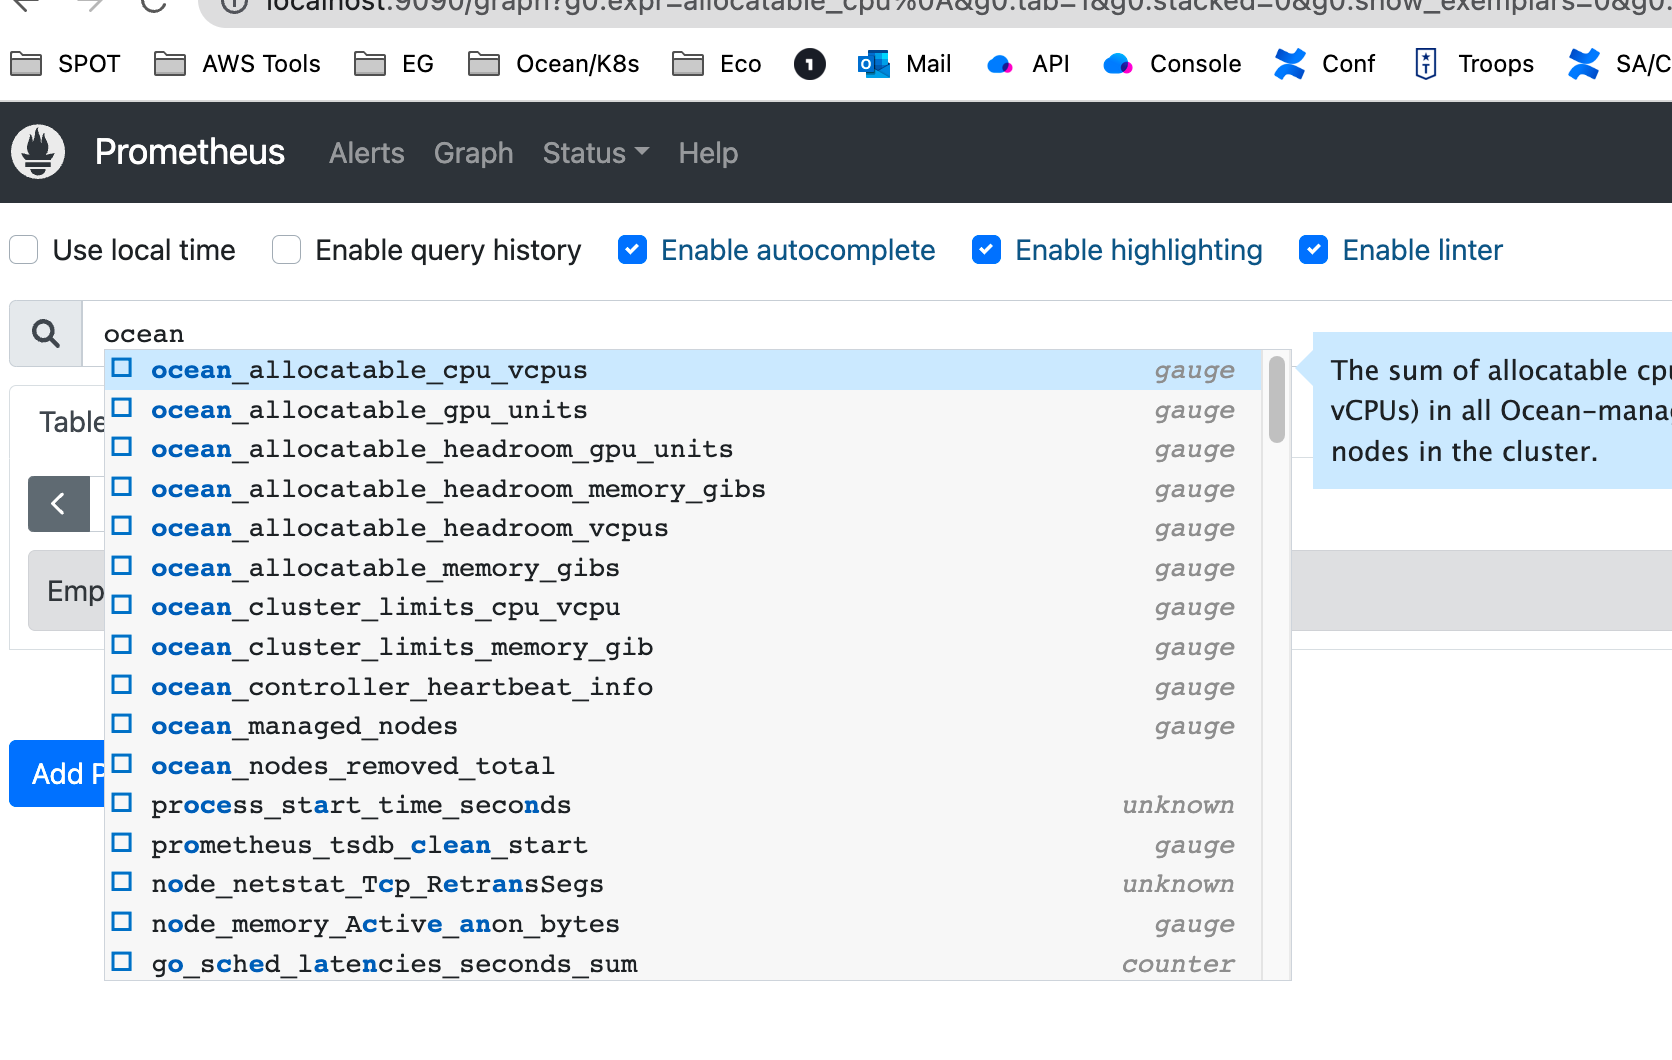Open the Graph page
This screenshot has height=1060, width=1672.
tap(474, 153)
